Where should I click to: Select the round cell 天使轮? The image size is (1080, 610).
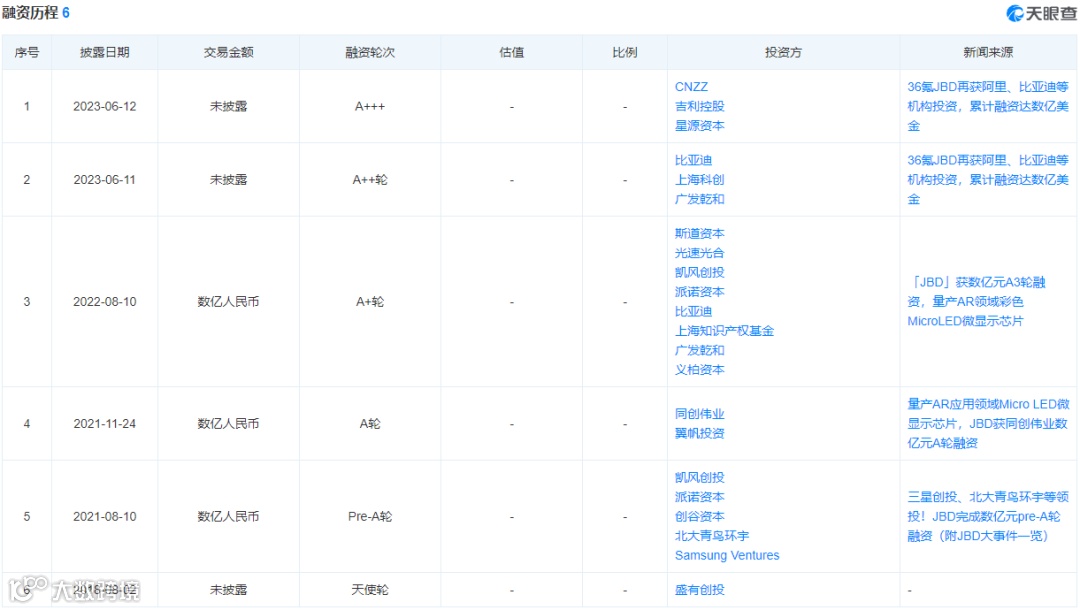coord(370,589)
